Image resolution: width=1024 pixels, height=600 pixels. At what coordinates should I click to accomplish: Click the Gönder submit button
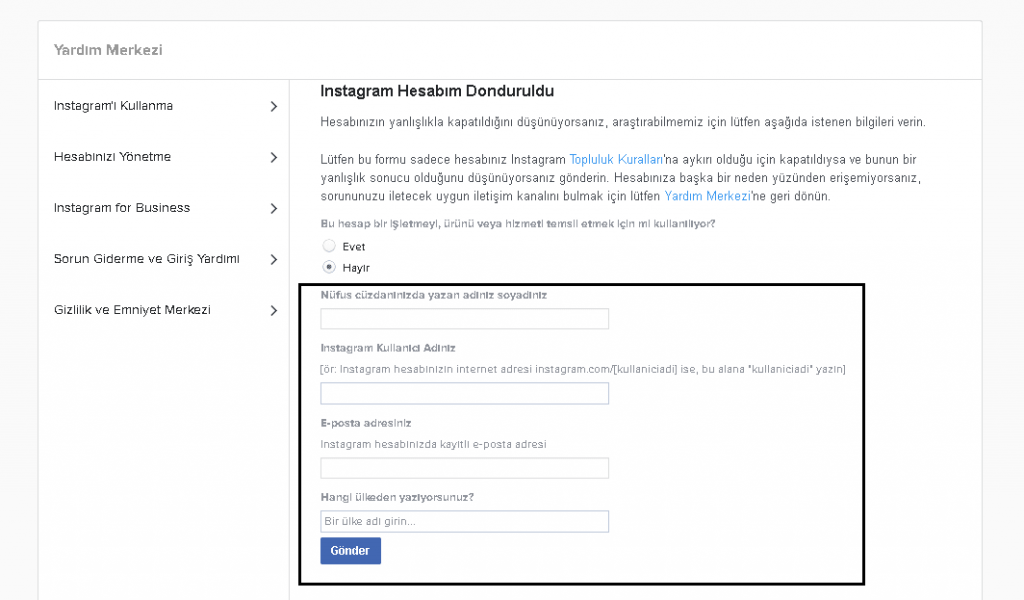pyautogui.click(x=350, y=551)
